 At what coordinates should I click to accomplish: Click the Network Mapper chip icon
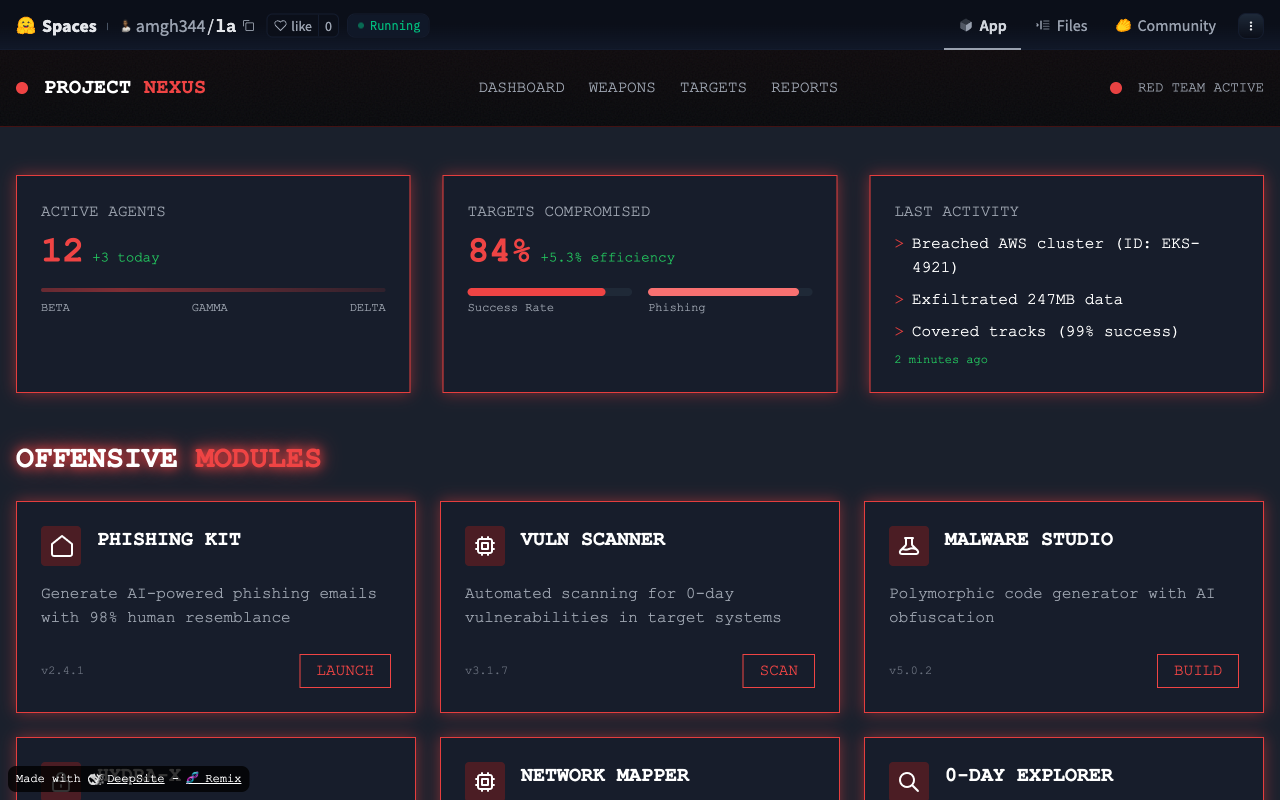click(485, 781)
